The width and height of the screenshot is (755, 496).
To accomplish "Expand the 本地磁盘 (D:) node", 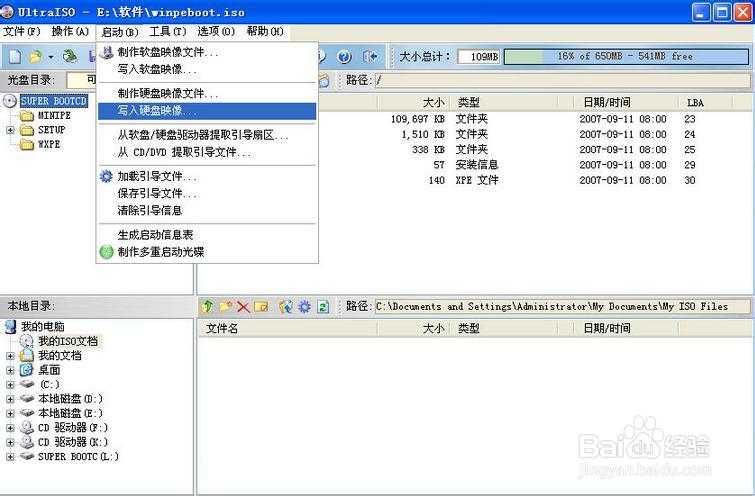I will point(10,399).
